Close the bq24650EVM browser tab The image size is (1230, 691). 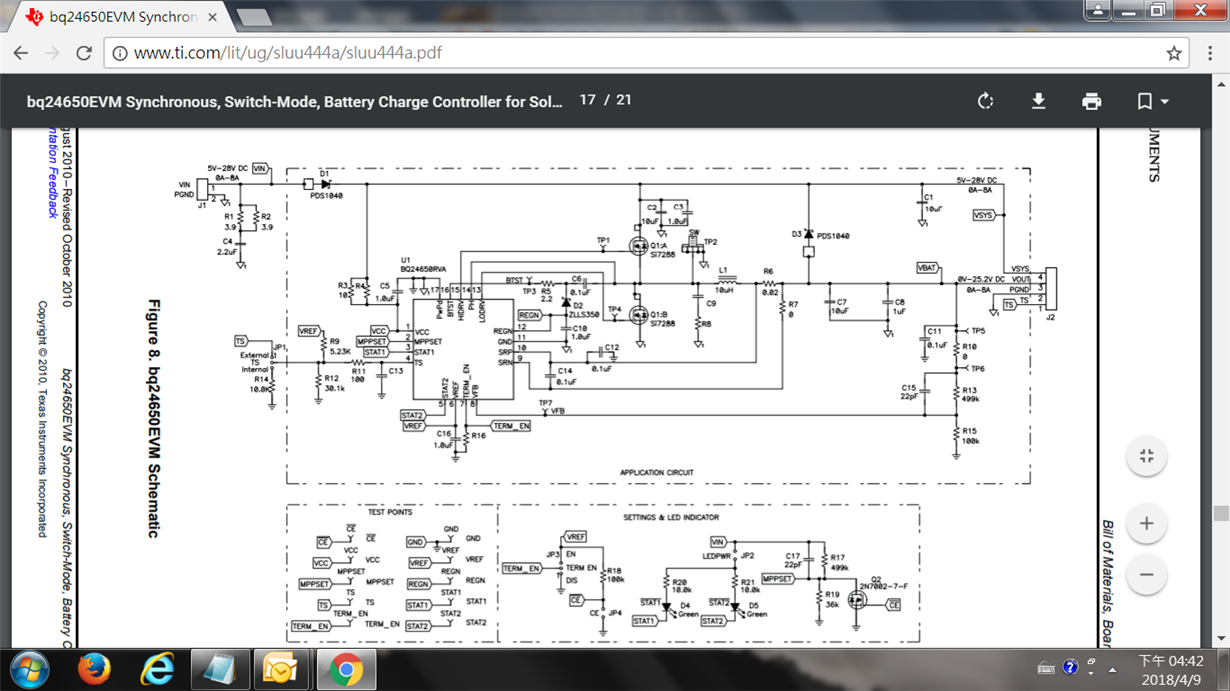(213, 17)
